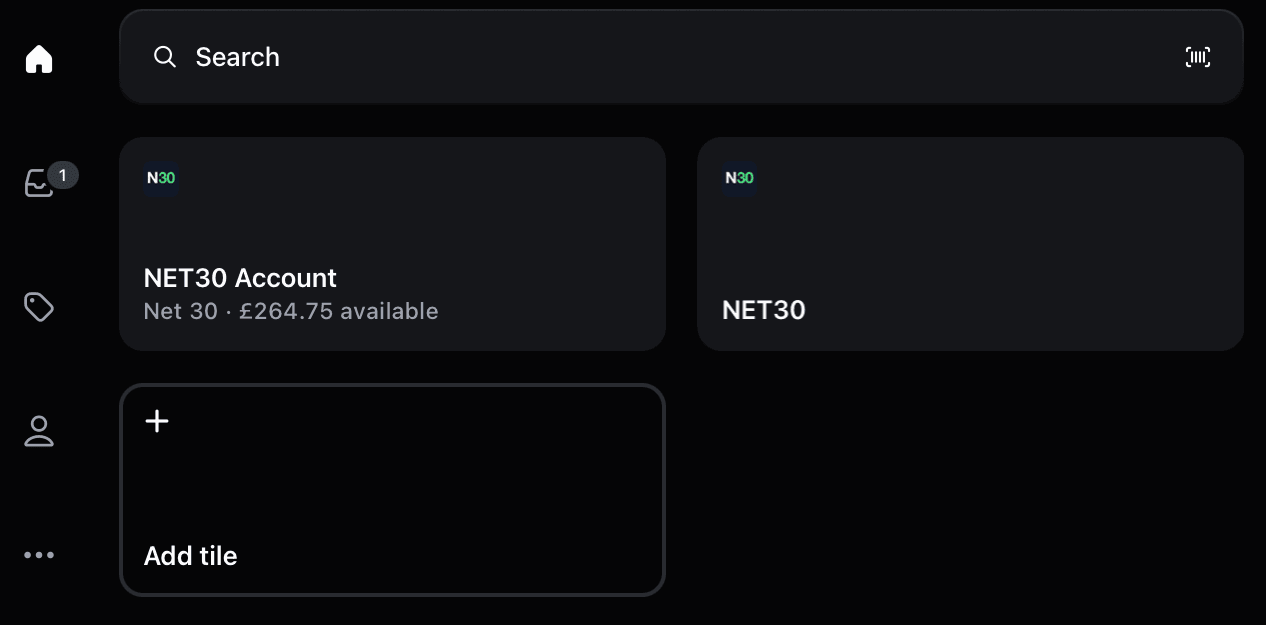The width and height of the screenshot is (1266, 625).
Task: Click the notification badge showing 1
Action: (x=62, y=174)
